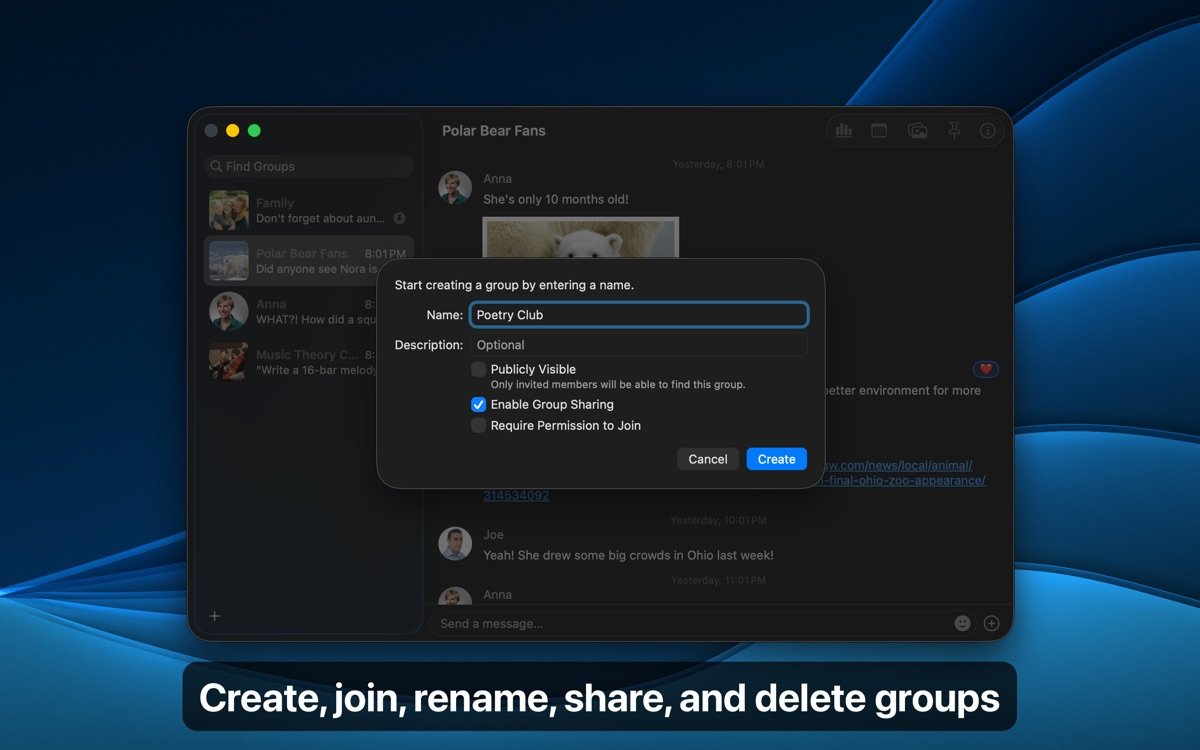1200x750 pixels.
Task: Open the group events calendar icon
Action: click(880, 130)
